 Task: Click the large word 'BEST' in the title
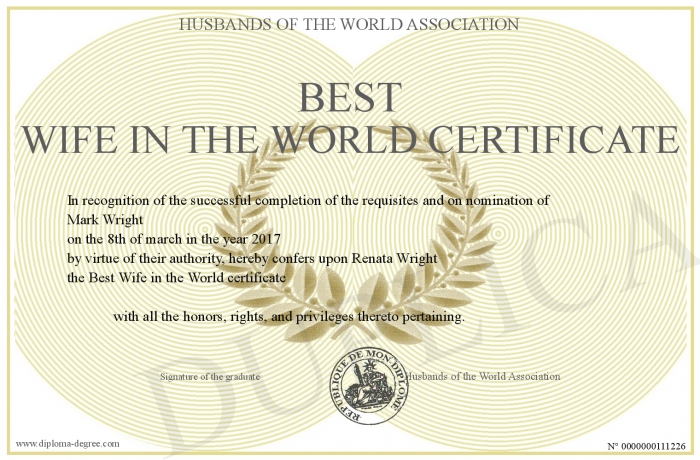(x=350, y=97)
